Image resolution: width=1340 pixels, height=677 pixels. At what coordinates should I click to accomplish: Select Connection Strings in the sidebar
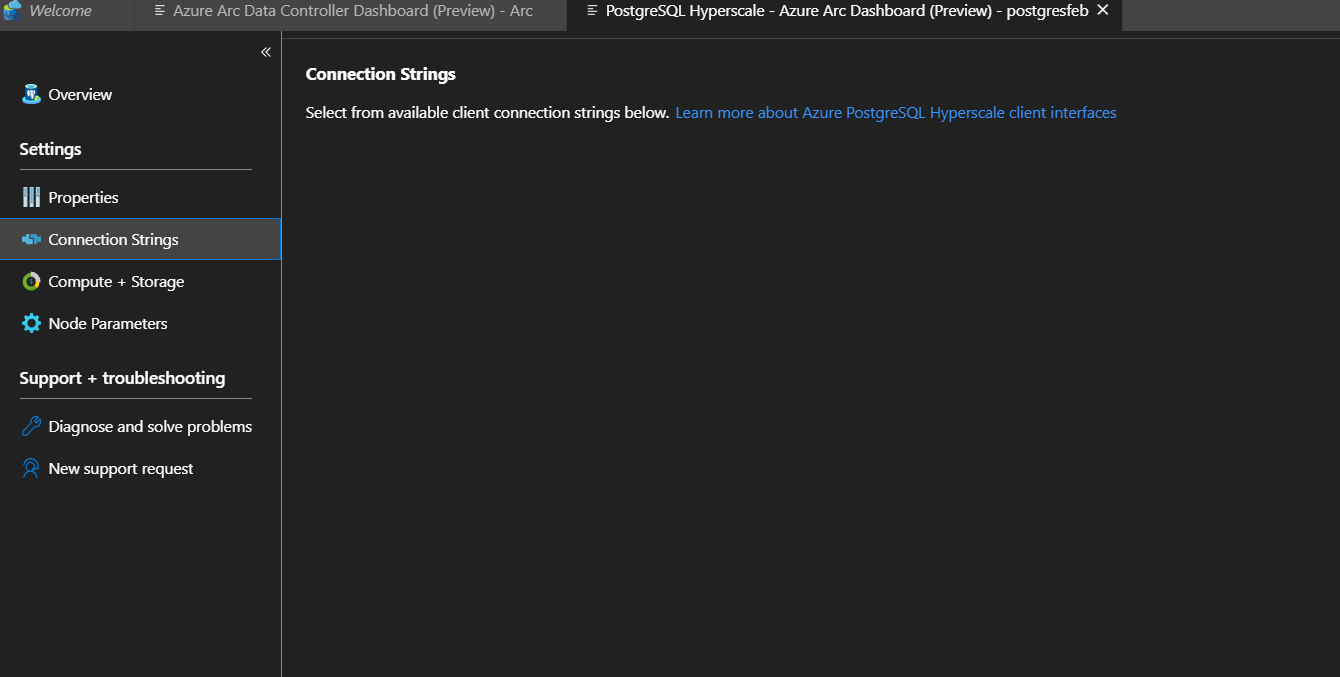click(x=140, y=239)
